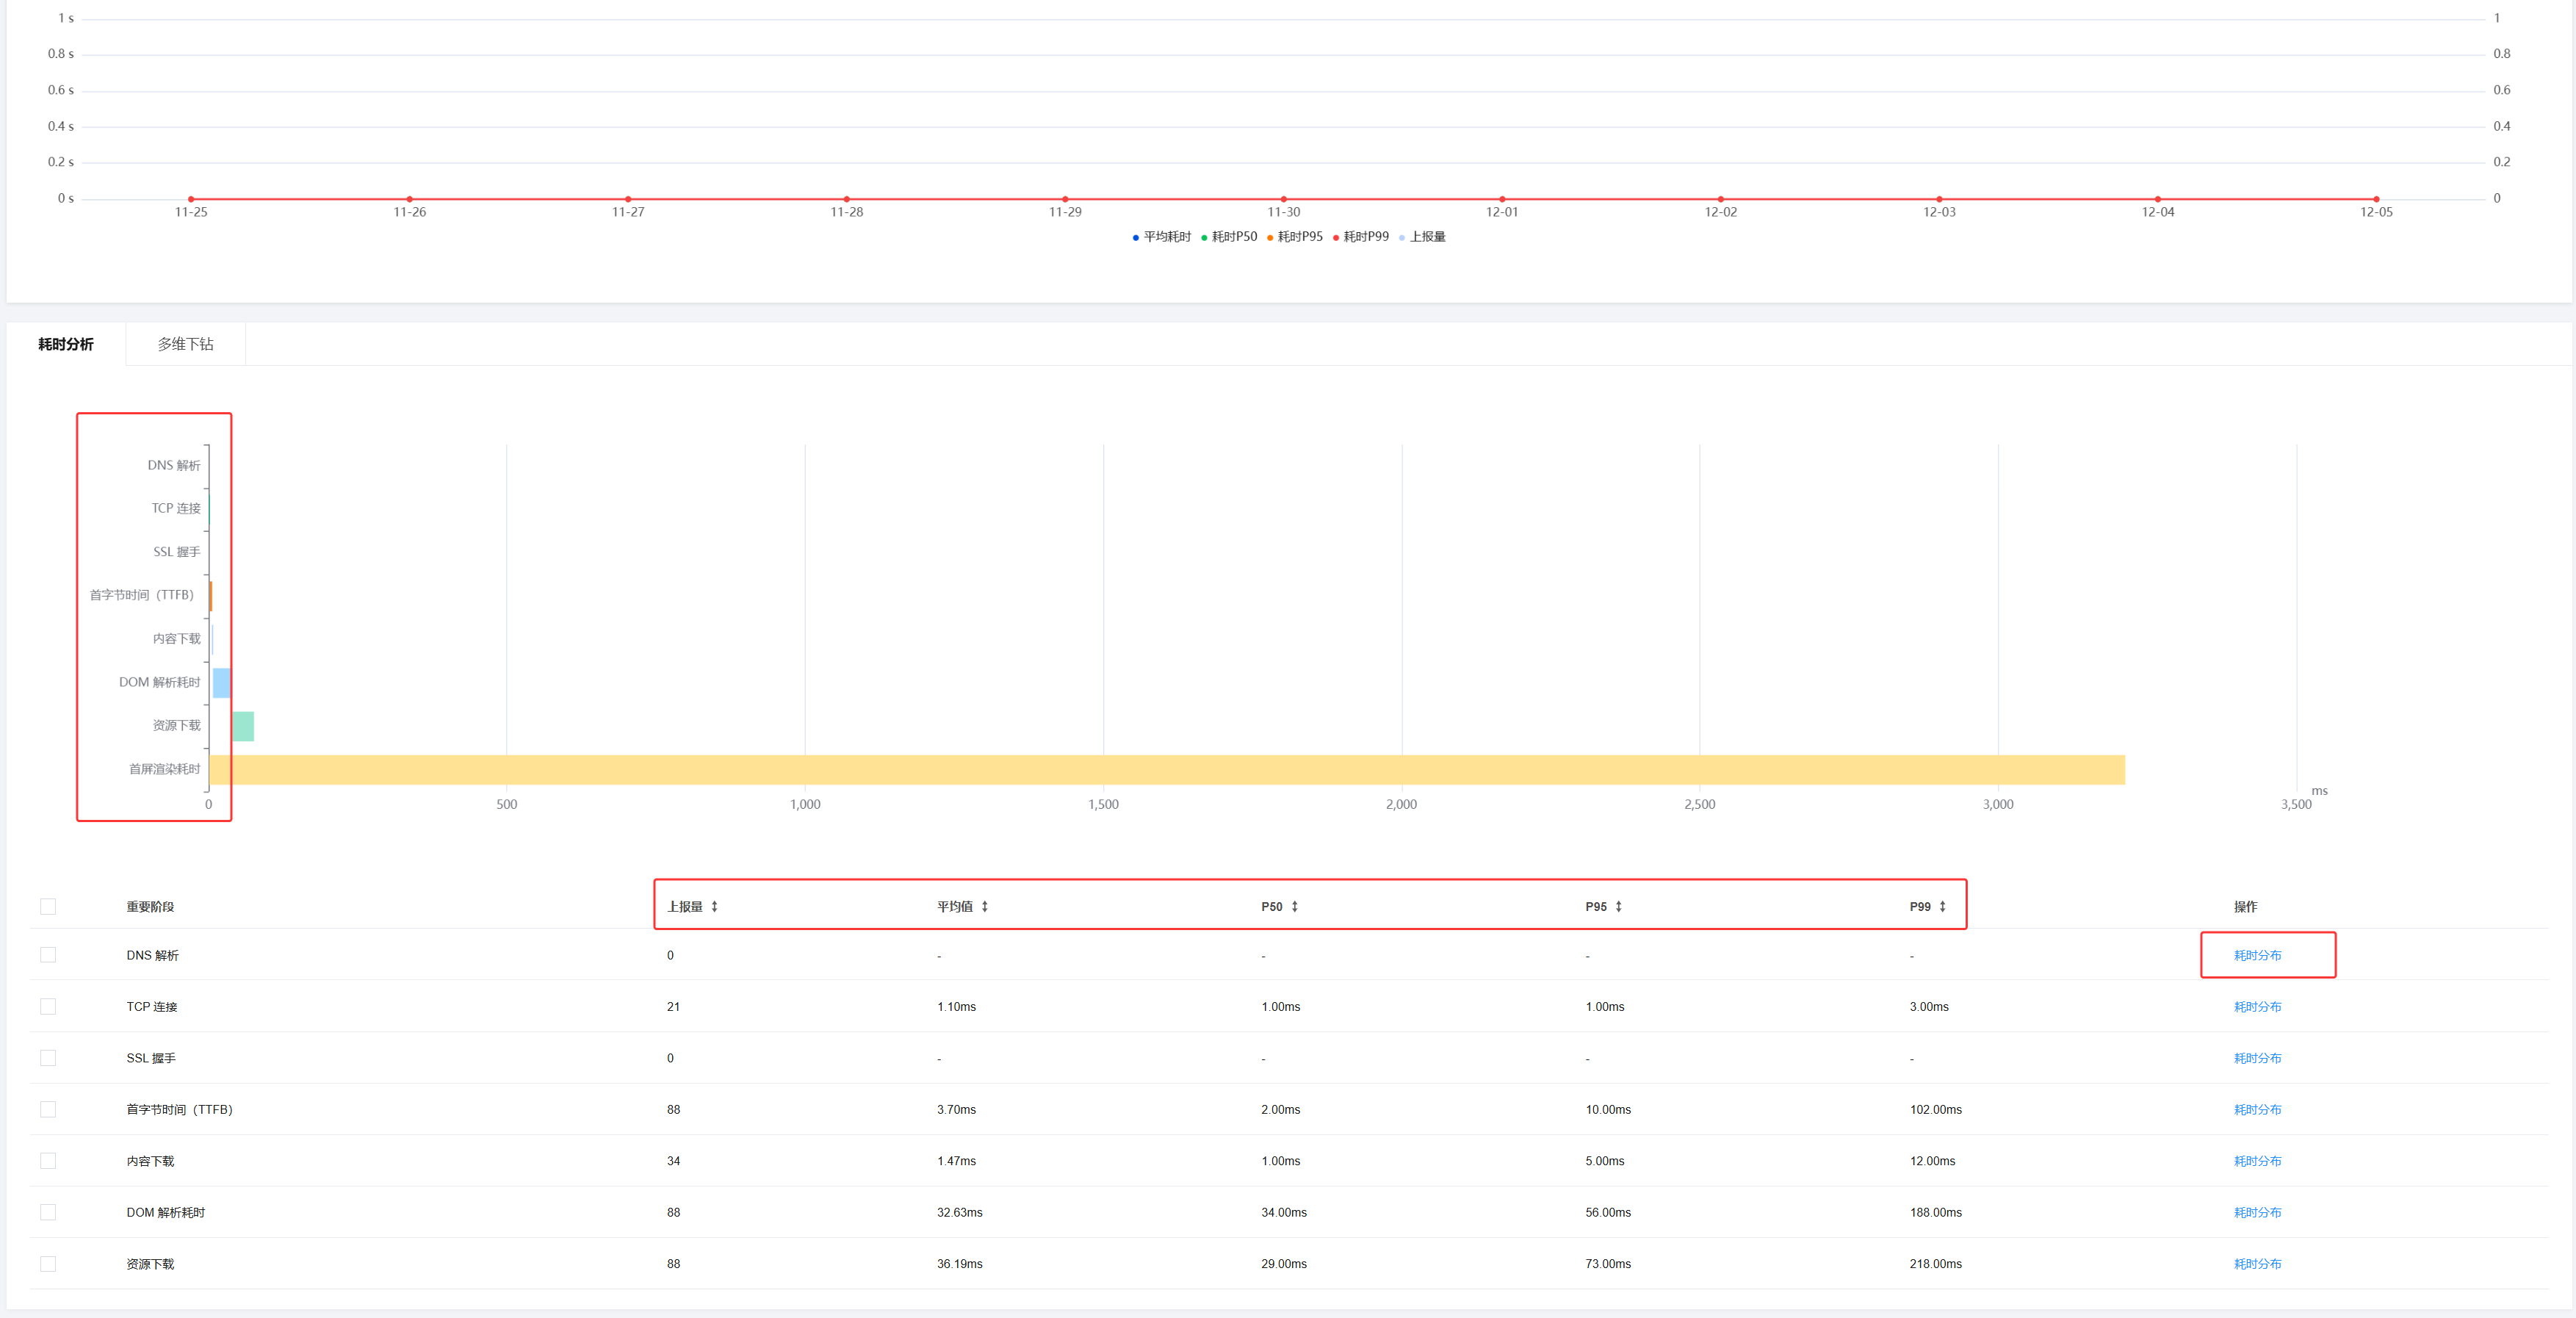Image resolution: width=2576 pixels, height=1318 pixels.
Task: Click the green 资源下载 bar
Action: (243, 726)
